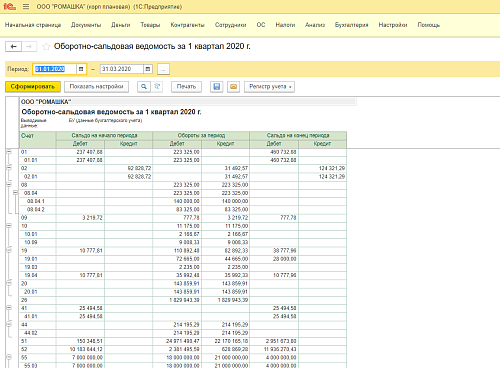Viewport: 500px width, 368px height.
Task: Select Обороты за период header
Action: coord(201,135)
